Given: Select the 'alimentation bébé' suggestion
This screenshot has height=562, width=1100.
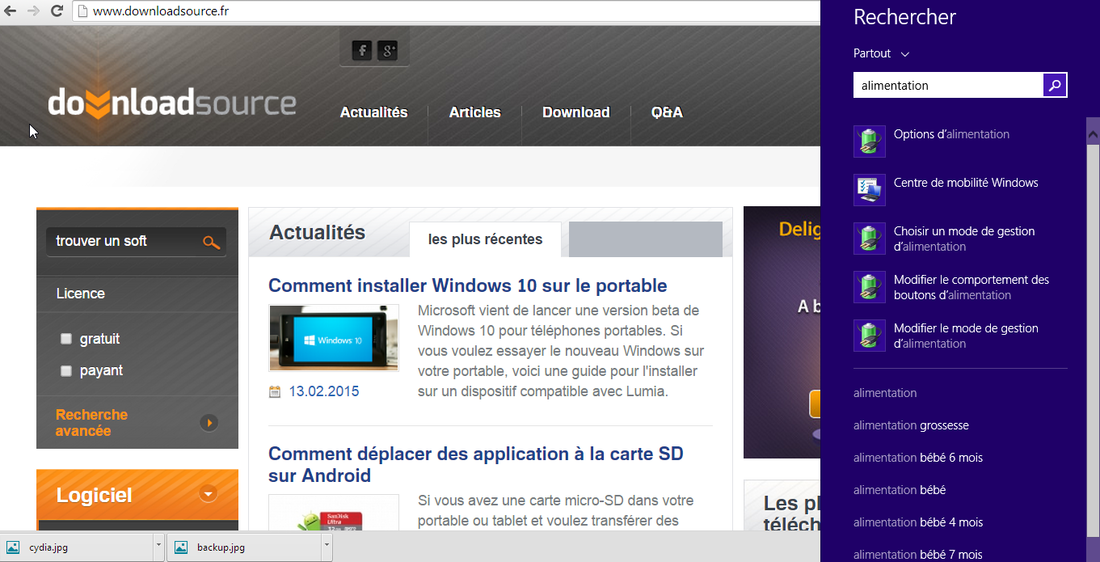Looking at the screenshot, I should click(x=899, y=490).
